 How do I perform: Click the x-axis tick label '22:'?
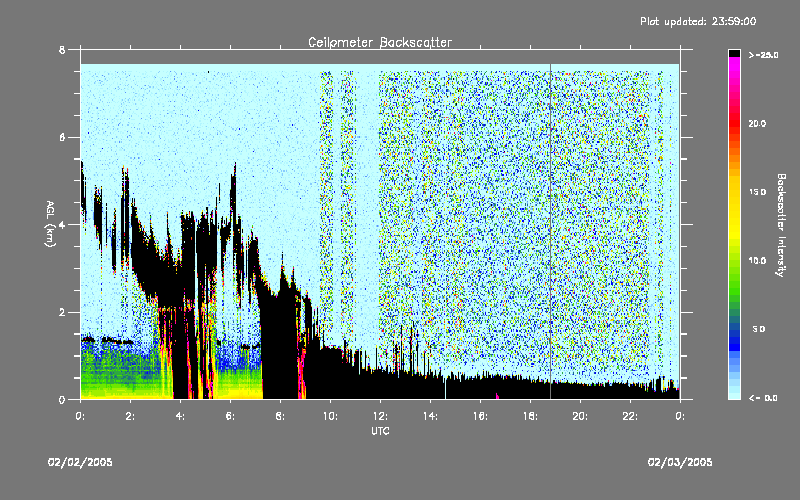point(630,416)
